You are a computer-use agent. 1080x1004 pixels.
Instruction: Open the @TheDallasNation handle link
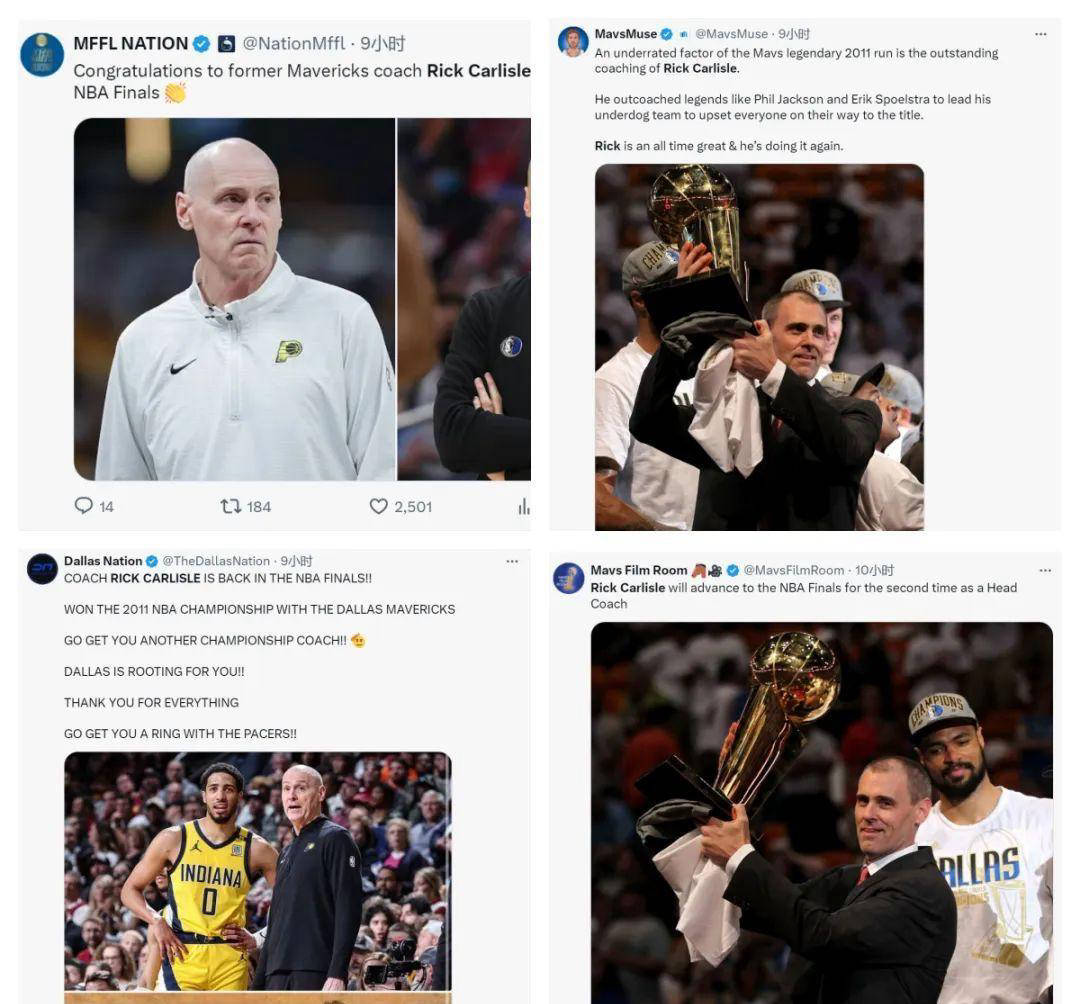(x=216, y=561)
